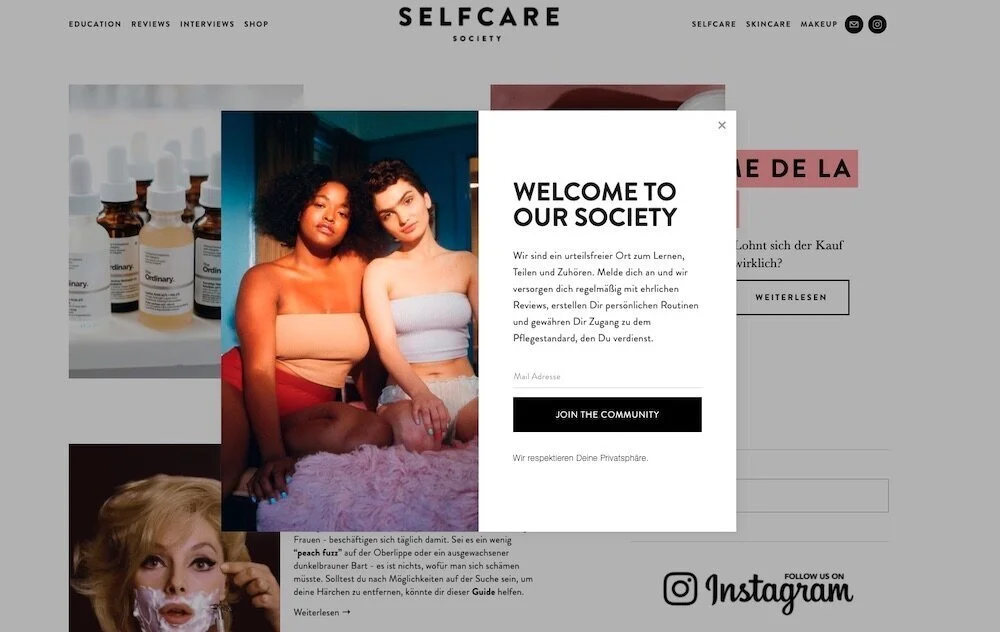Select the Skincare category link
This screenshot has height=632, width=1000.
pyautogui.click(x=768, y=24)
